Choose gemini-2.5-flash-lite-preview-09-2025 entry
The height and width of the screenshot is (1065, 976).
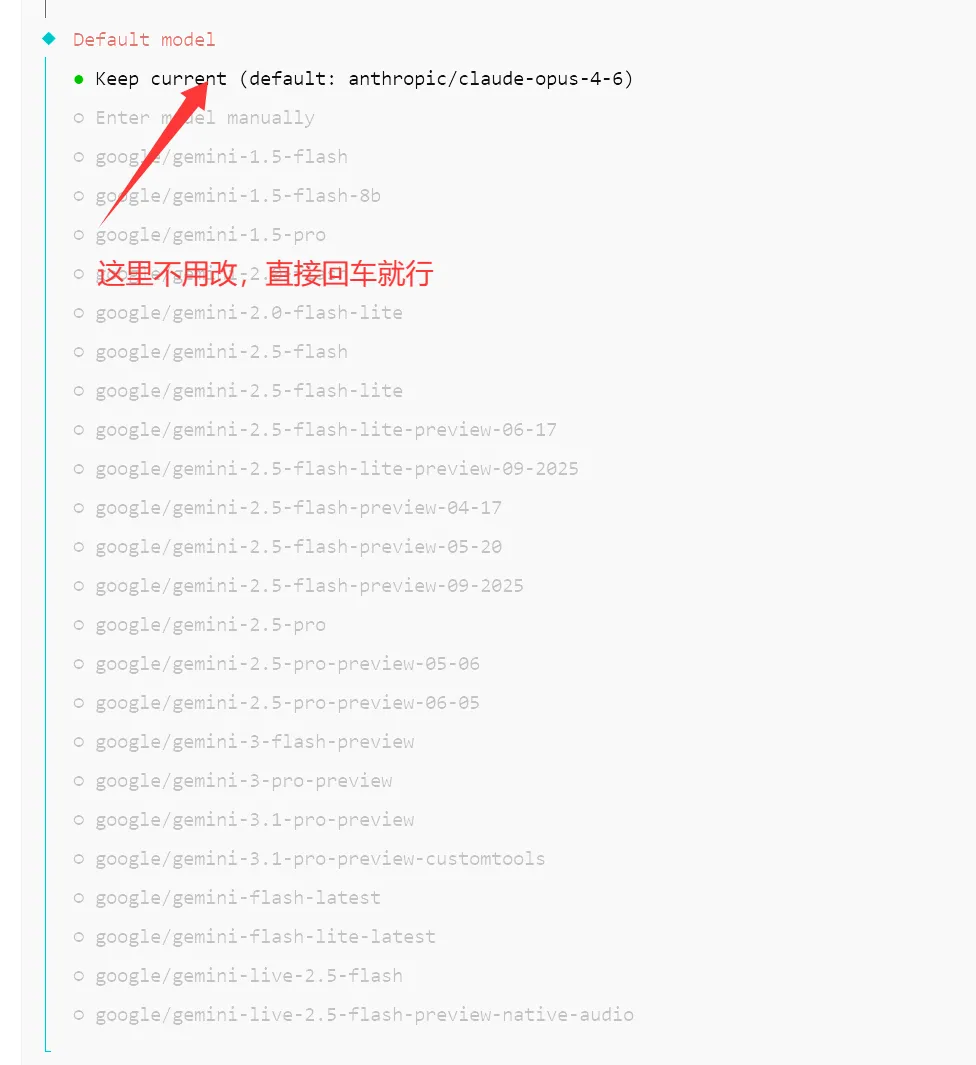(x=326, y=469)
